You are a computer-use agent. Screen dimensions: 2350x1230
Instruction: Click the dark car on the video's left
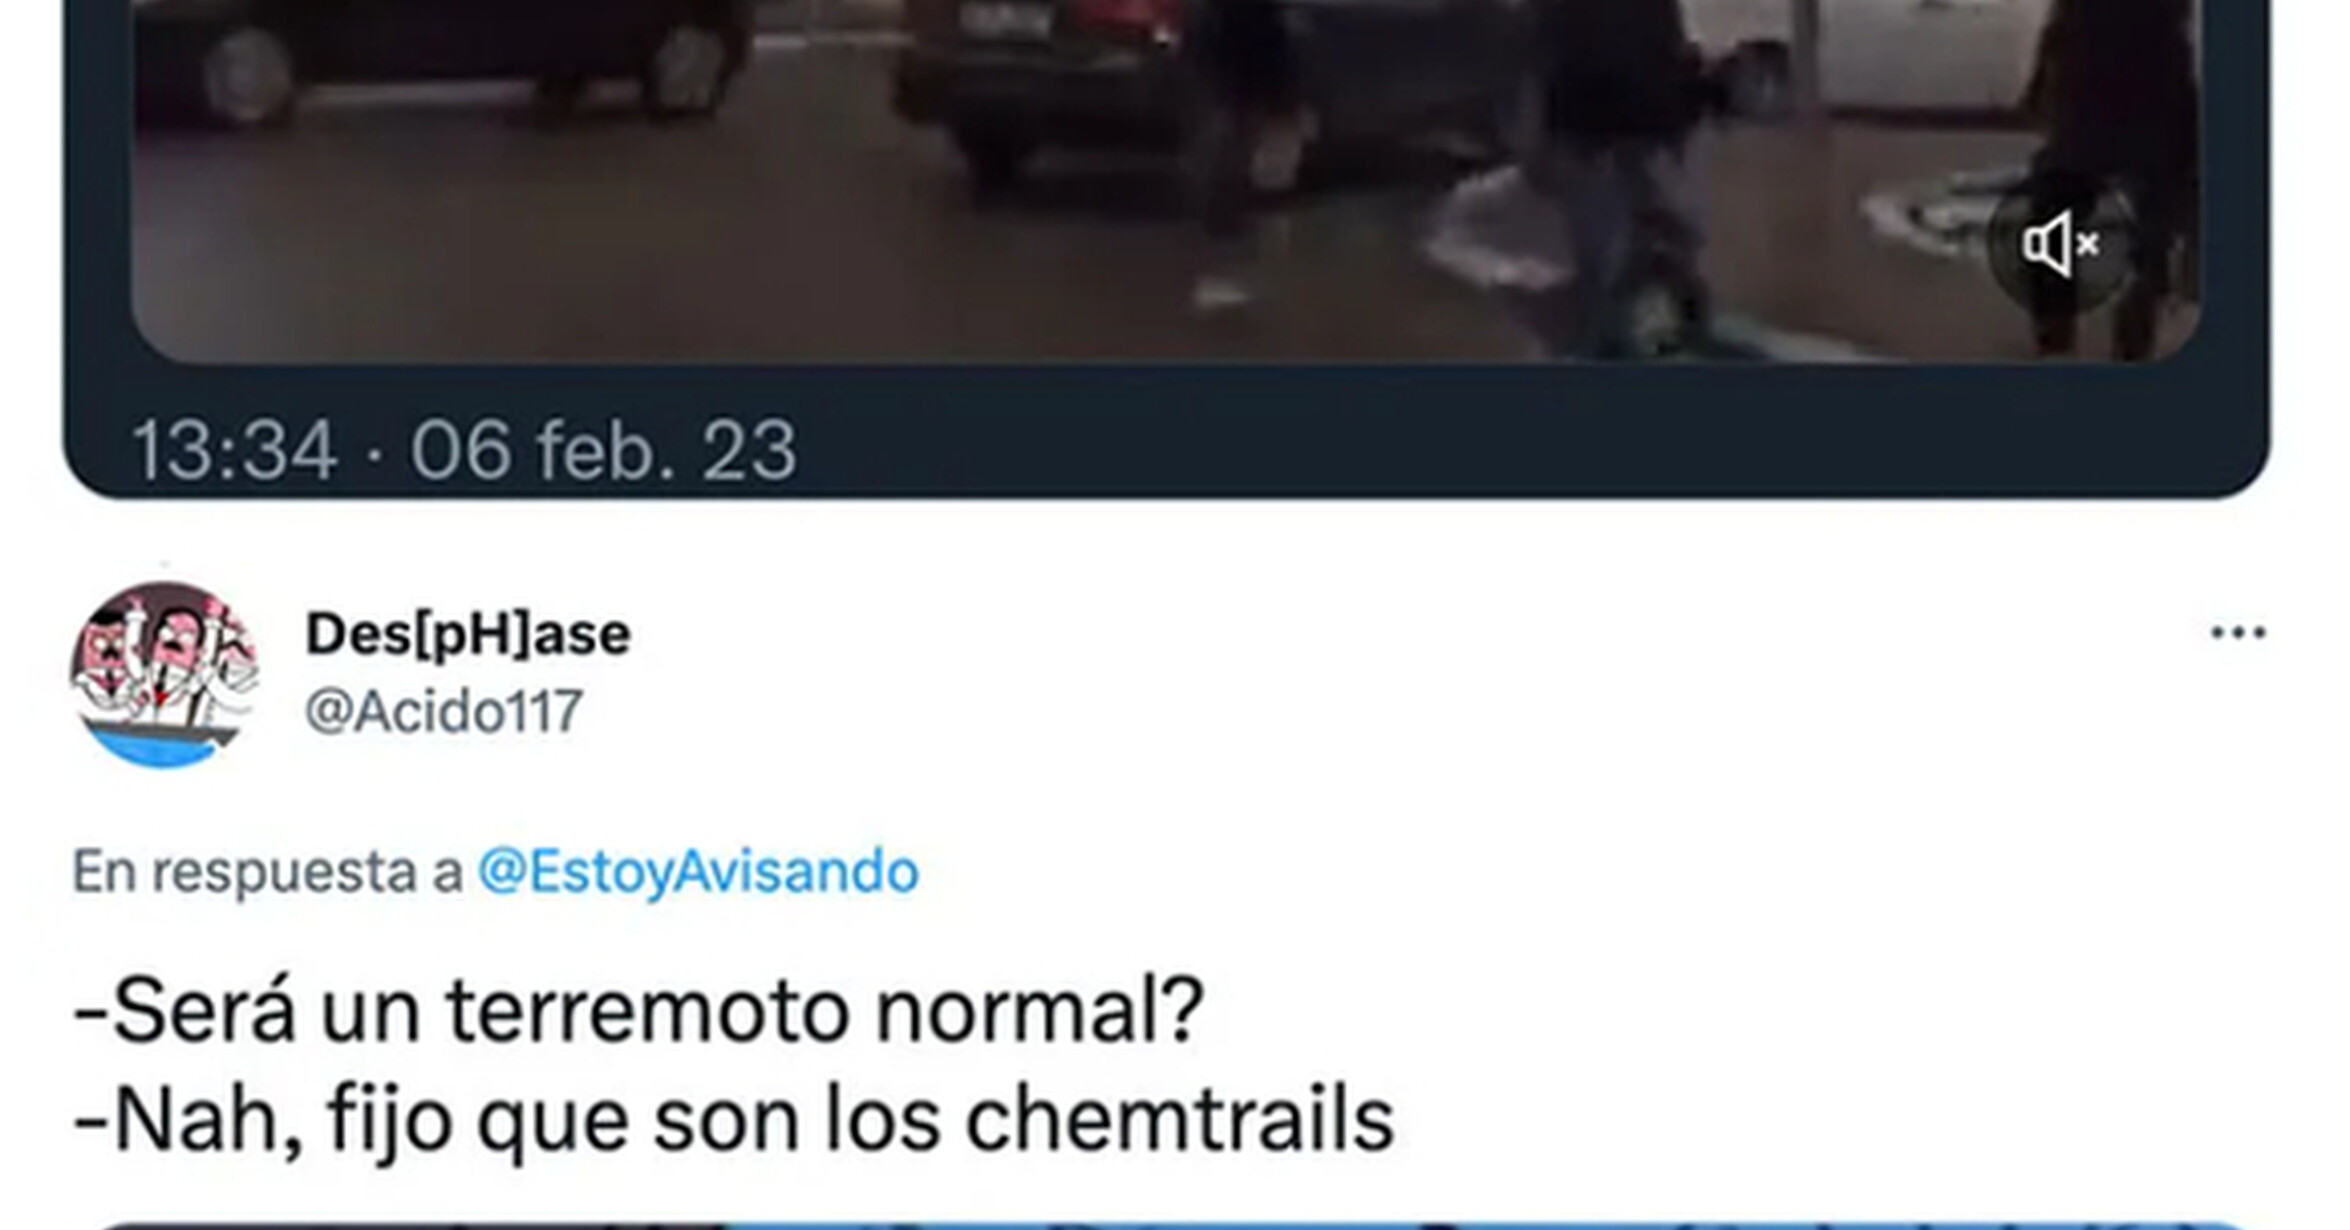[x=440, y=55]
